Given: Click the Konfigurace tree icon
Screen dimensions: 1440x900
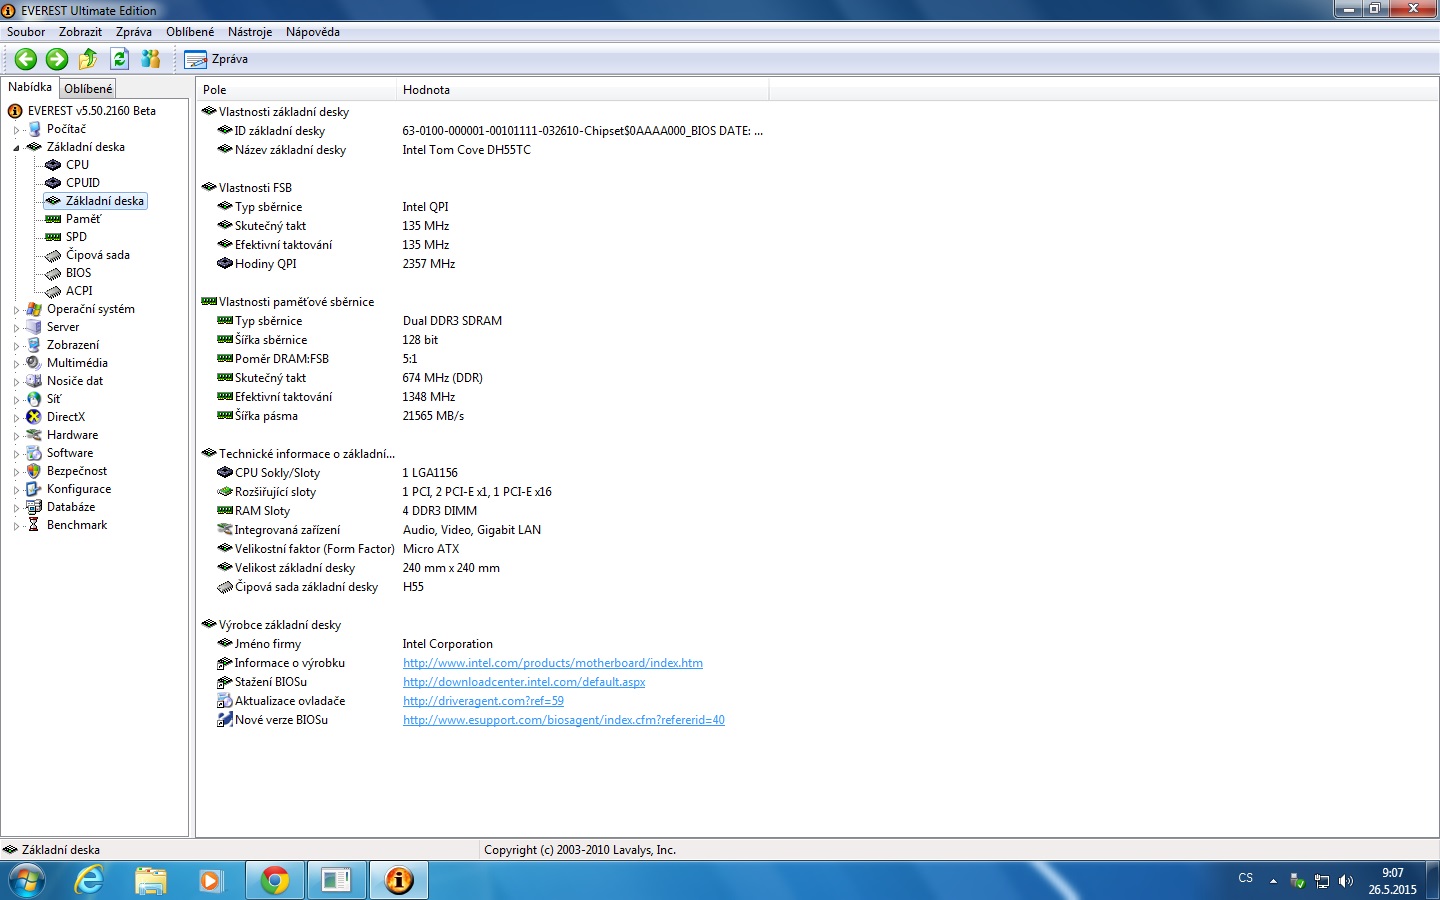Looking at the screenshot, I should 34,489.
